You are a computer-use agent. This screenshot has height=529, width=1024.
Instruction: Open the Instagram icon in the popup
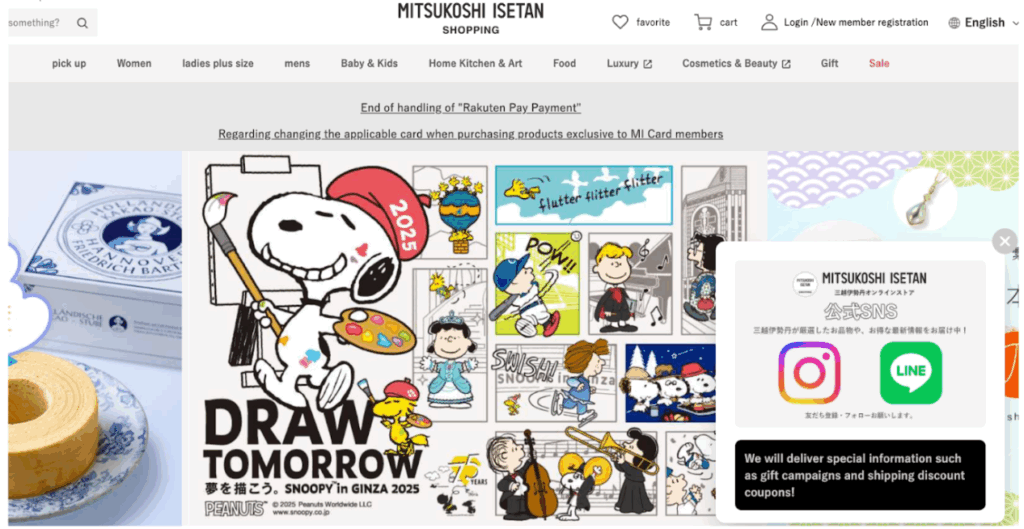pyautogui.click(x=809, y=373)
